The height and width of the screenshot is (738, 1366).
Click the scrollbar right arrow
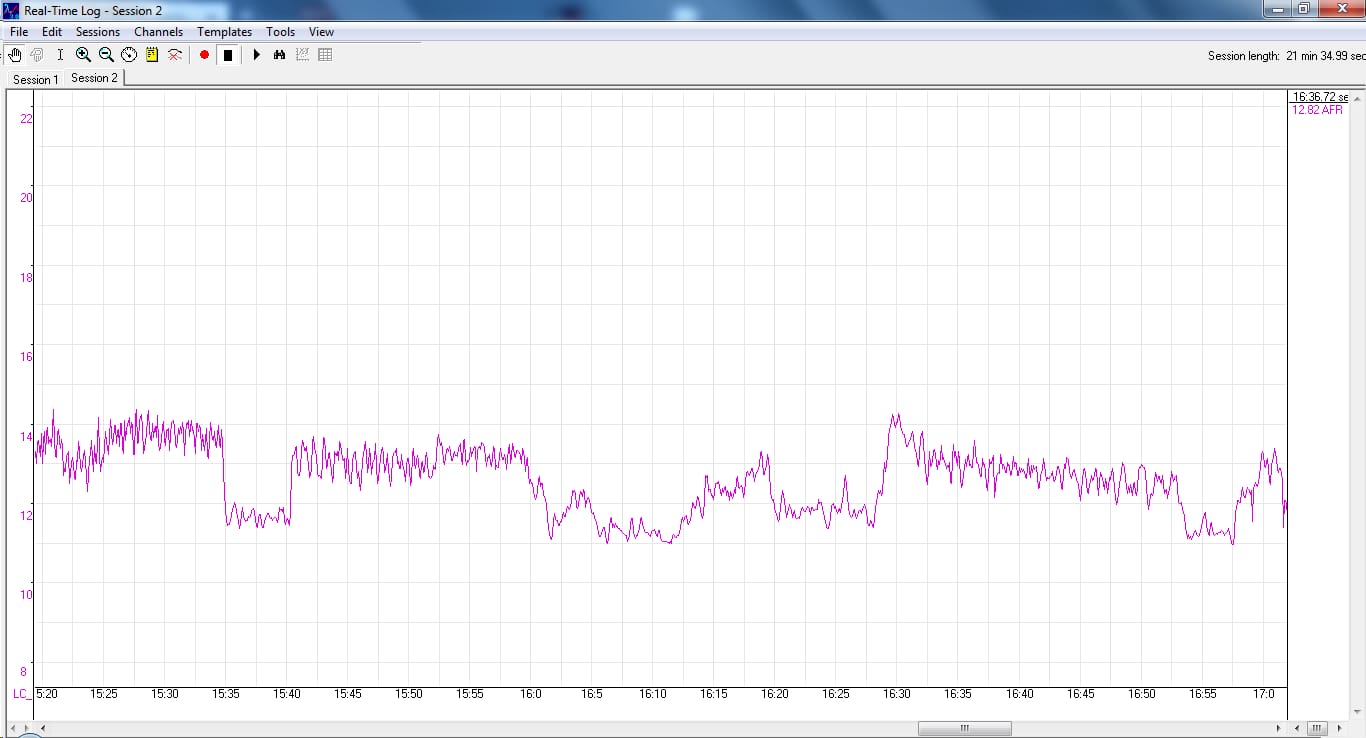point(1278,728)
